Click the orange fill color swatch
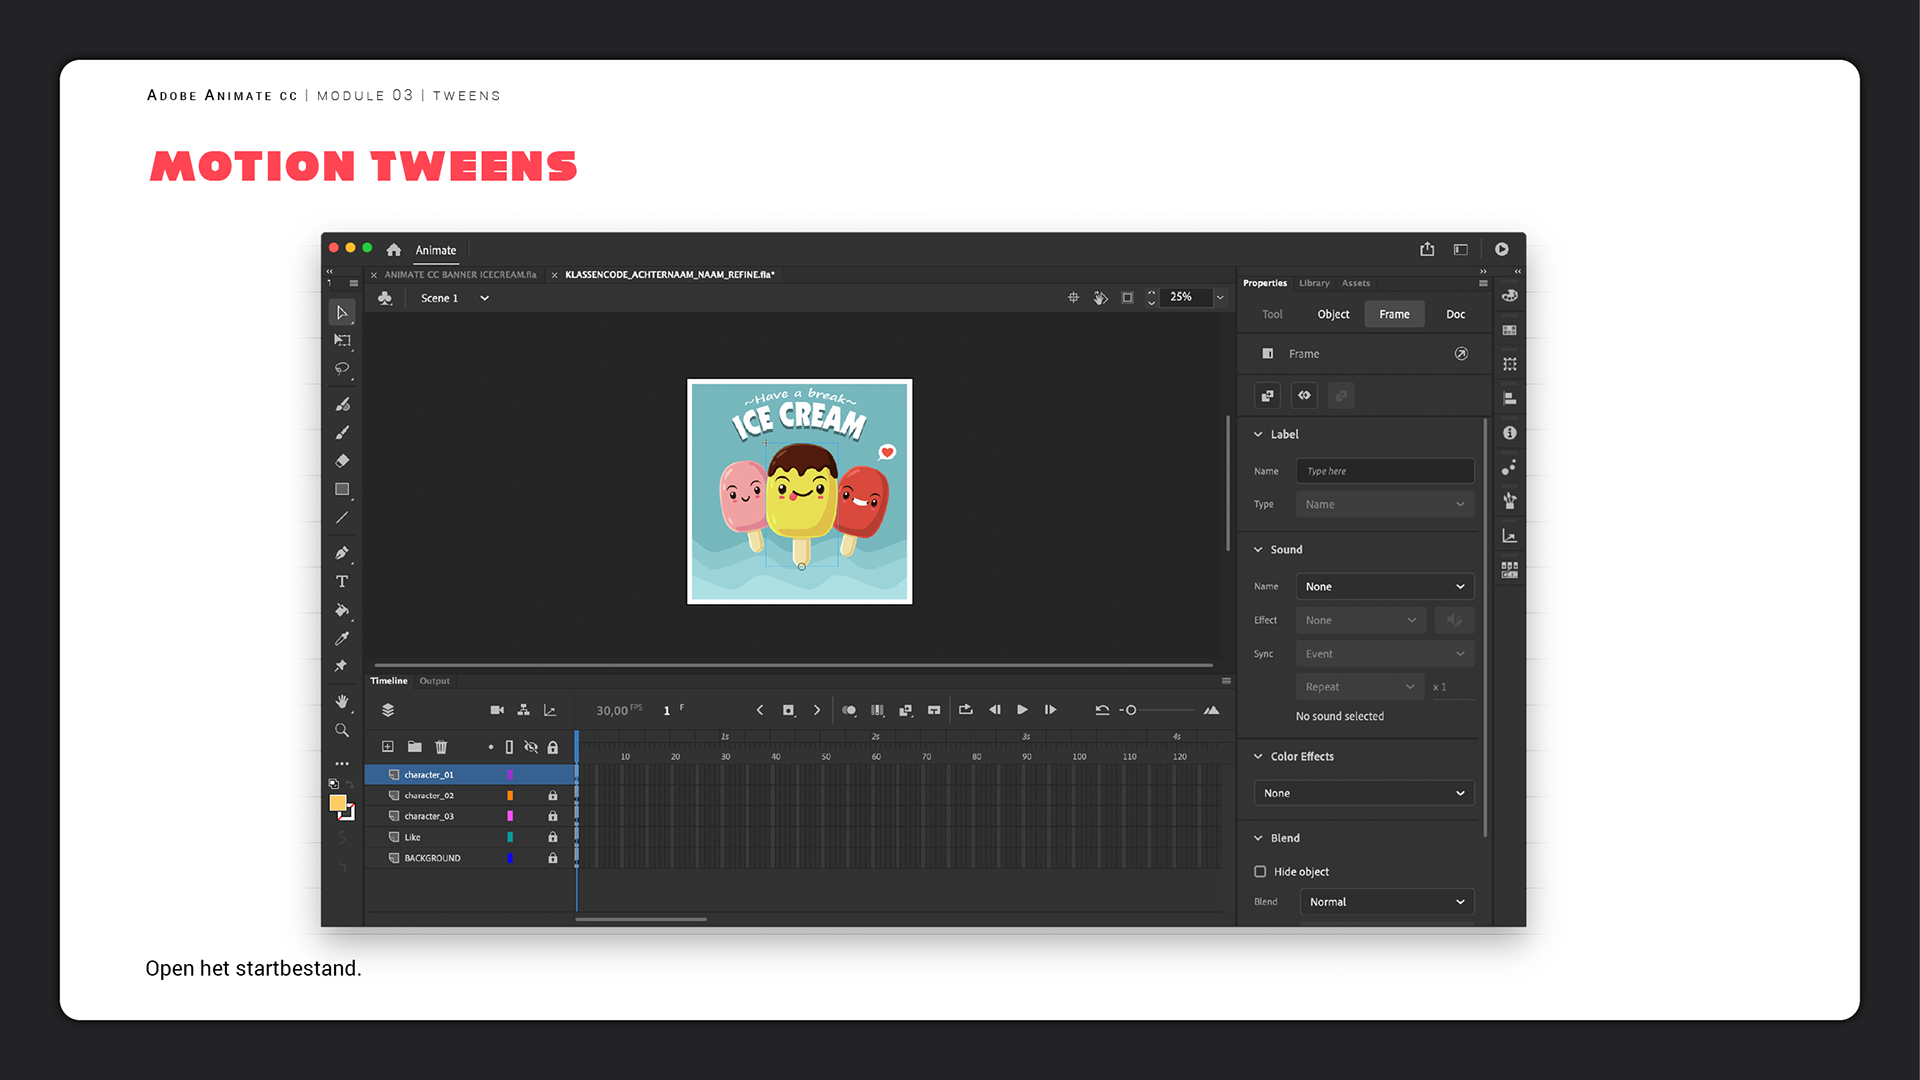The image size is (1920, 1080). tap(338, 803)
